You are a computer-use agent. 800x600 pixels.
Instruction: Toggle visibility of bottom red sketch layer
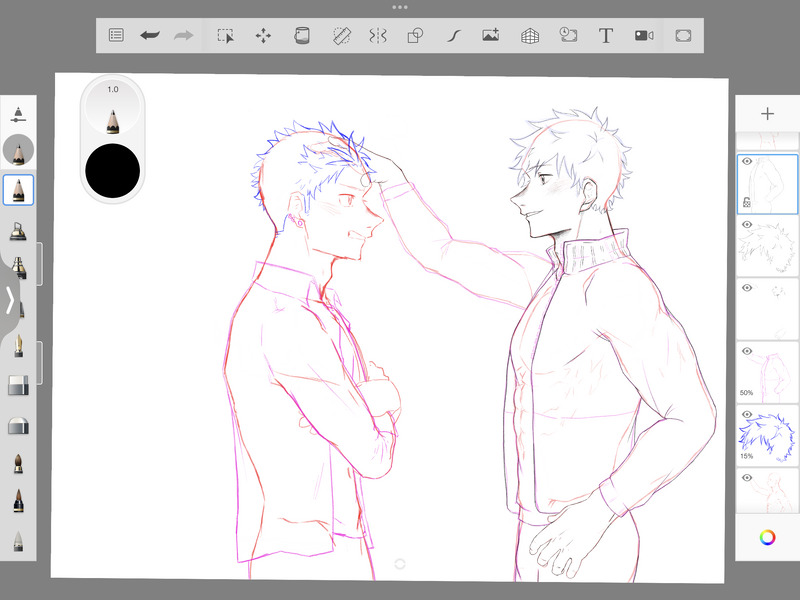pos(747,478)
